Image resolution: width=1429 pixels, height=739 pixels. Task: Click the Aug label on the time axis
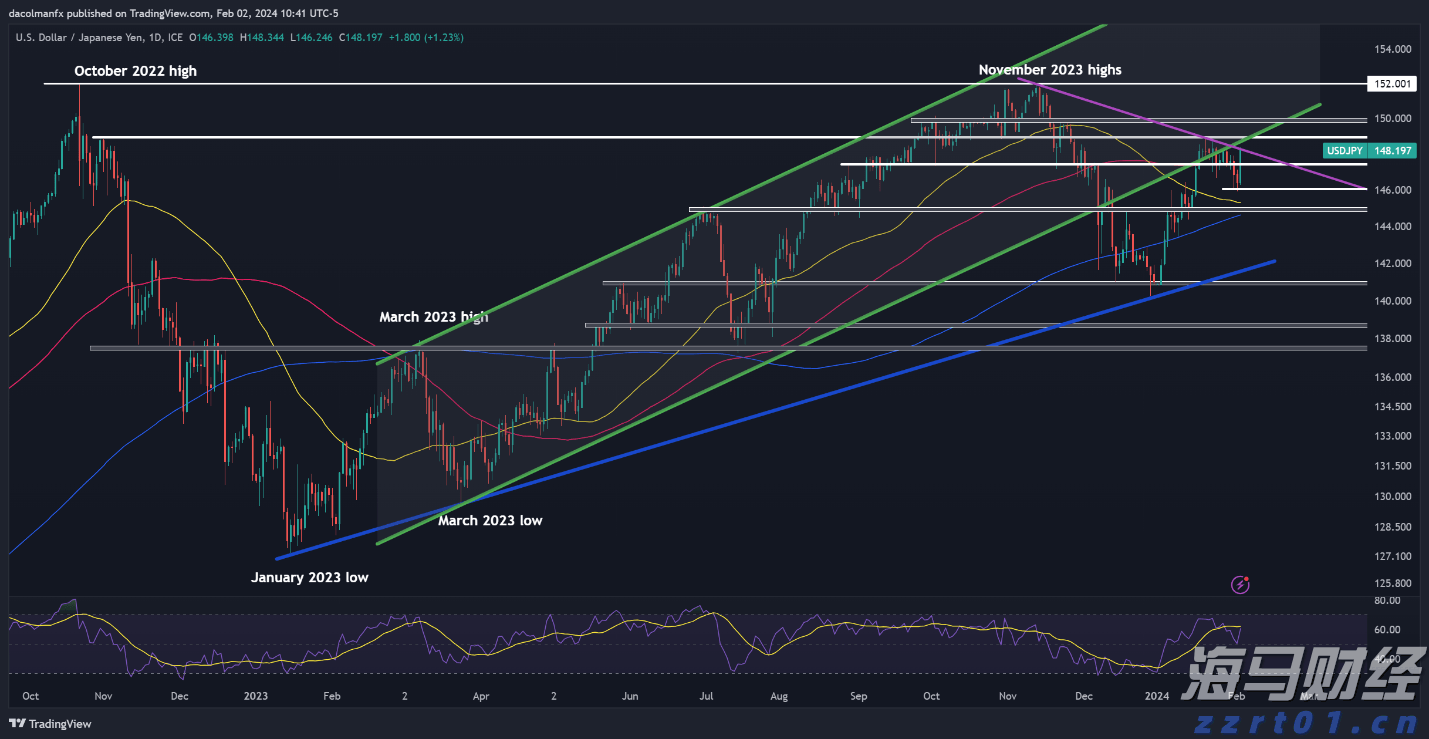779,695
